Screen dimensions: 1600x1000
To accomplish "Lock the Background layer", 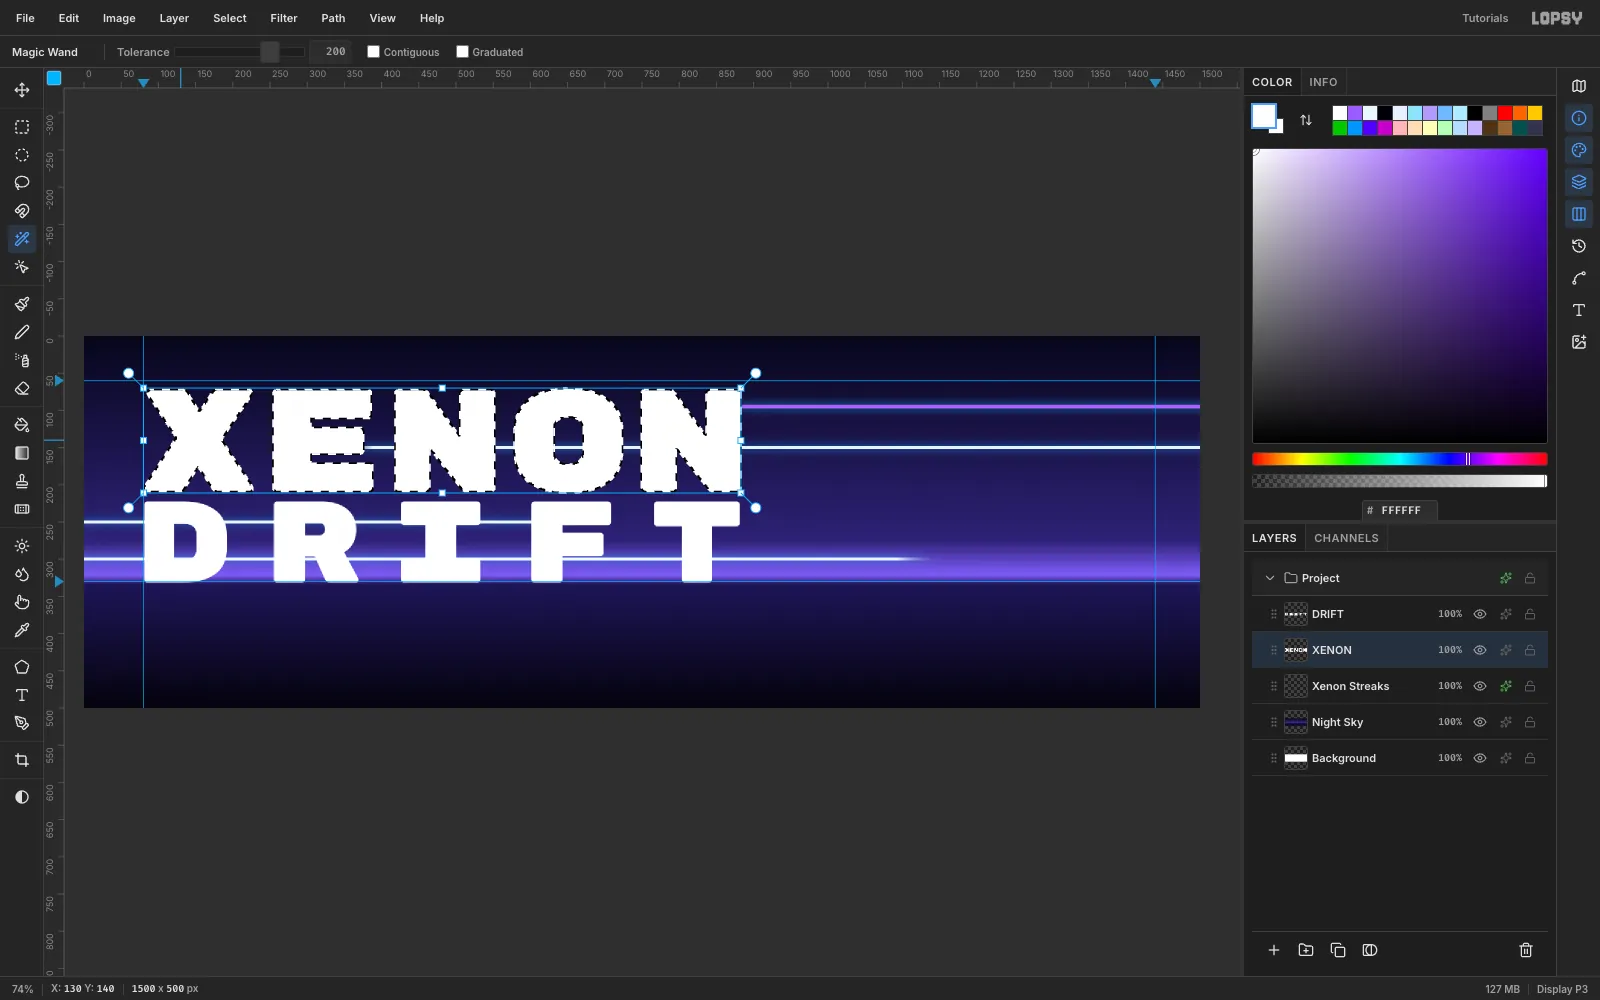I will pos(1530,758).
